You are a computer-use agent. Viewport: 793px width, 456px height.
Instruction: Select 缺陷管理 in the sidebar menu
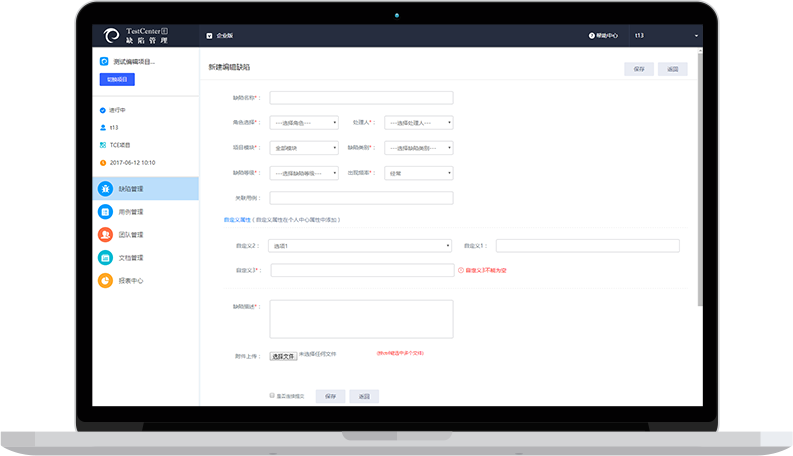tap(131, 188)
